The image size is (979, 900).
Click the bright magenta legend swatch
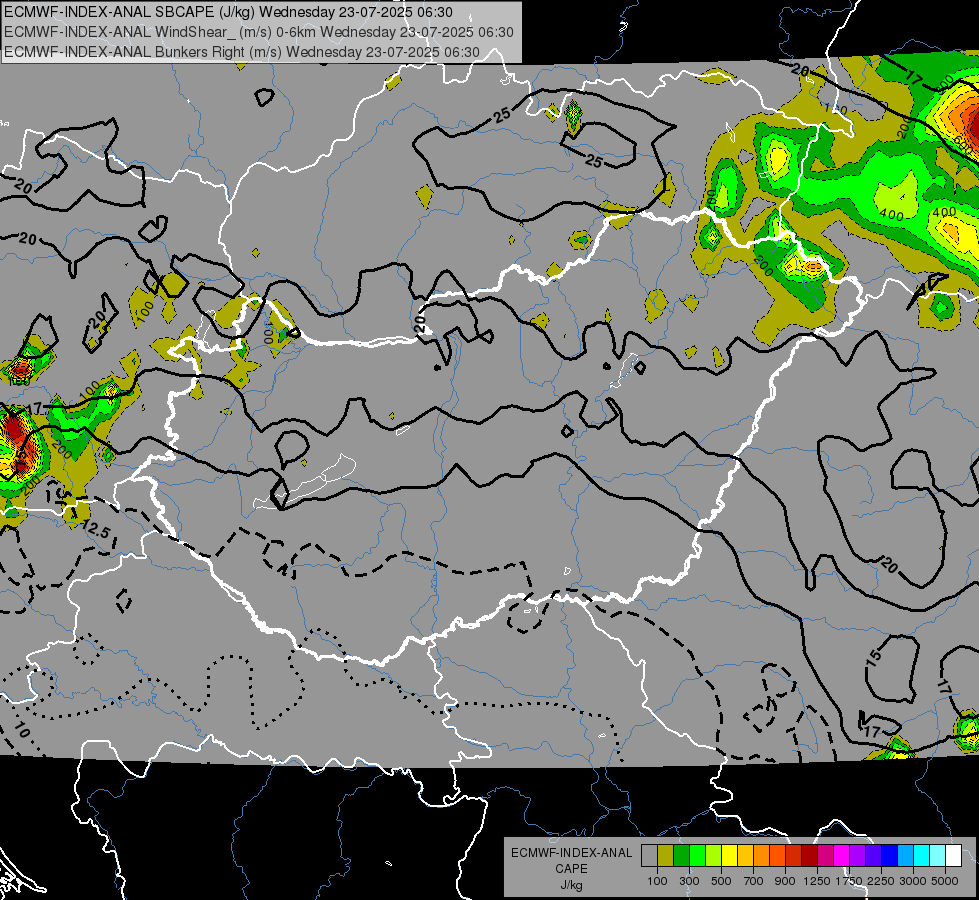842,856
